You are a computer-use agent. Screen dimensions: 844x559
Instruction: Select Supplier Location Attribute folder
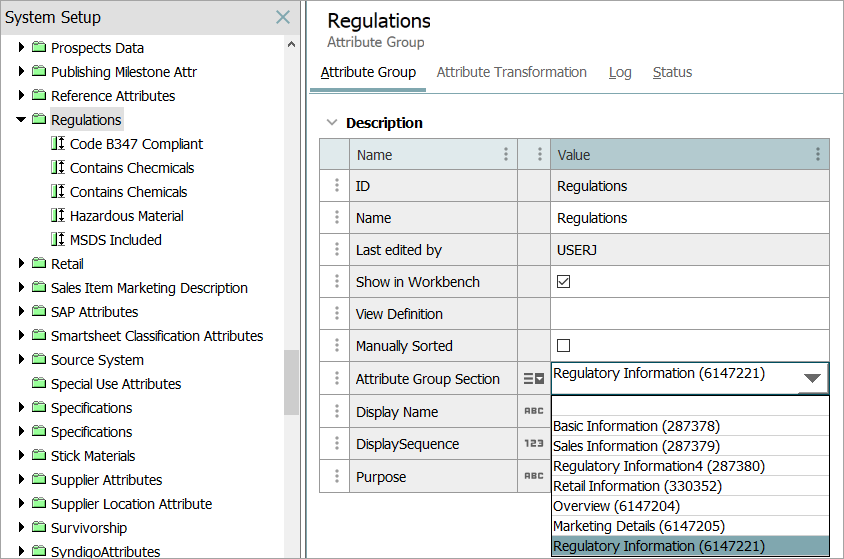(131, 504)
